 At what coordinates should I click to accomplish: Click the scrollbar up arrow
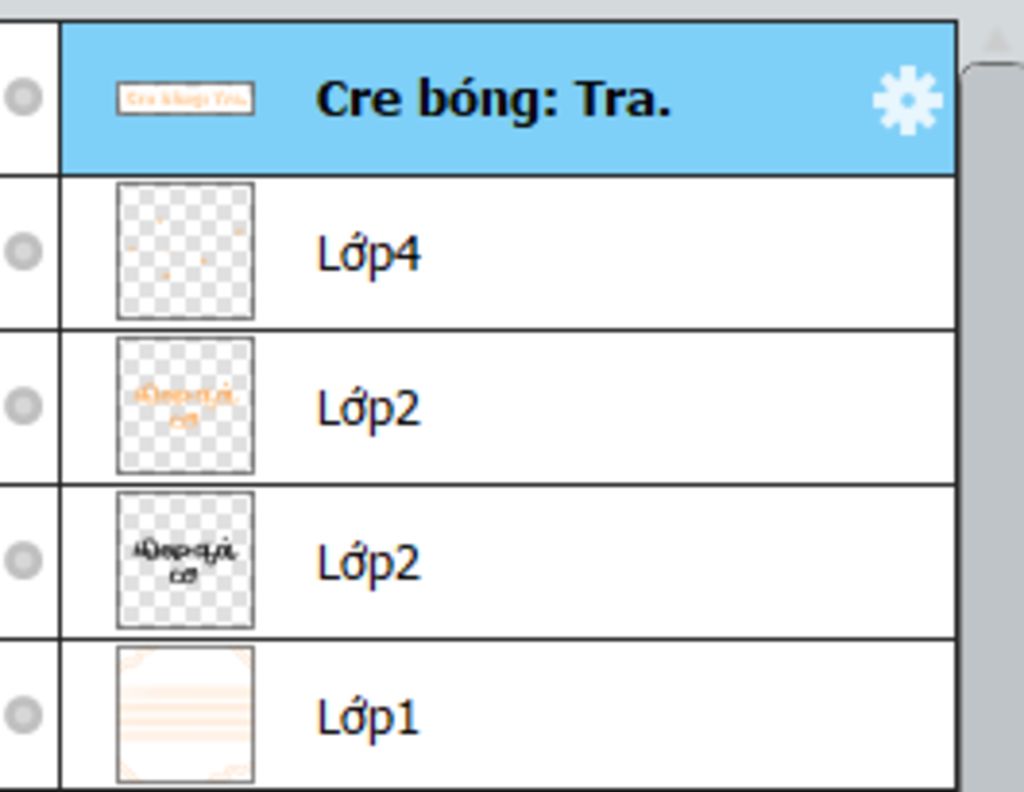pyautogui.click(x=996, y=40)
